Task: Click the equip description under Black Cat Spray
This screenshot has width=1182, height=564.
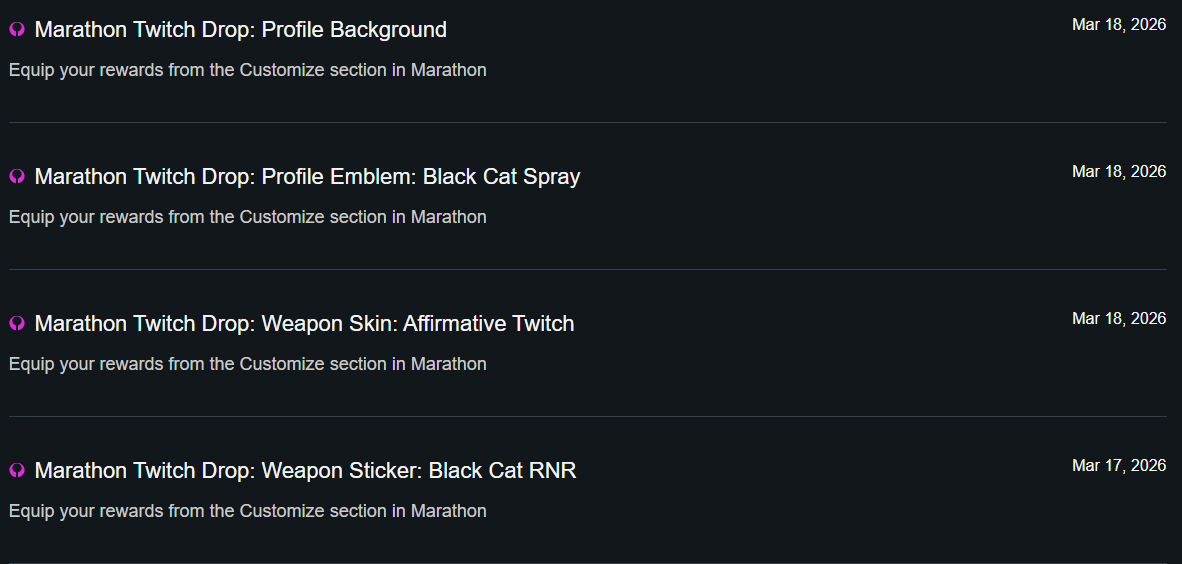Action: pyautogui.click(x=248, y=217)
